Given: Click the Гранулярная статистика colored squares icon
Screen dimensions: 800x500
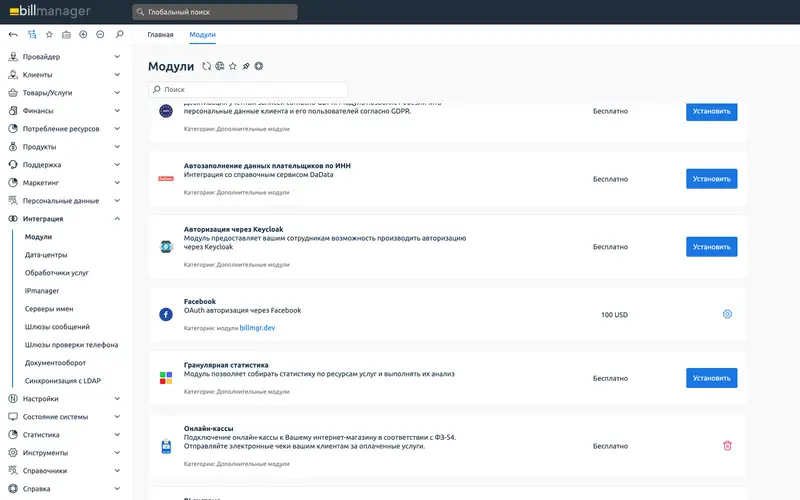Looking at the screenshot, I should coord(166,378).
